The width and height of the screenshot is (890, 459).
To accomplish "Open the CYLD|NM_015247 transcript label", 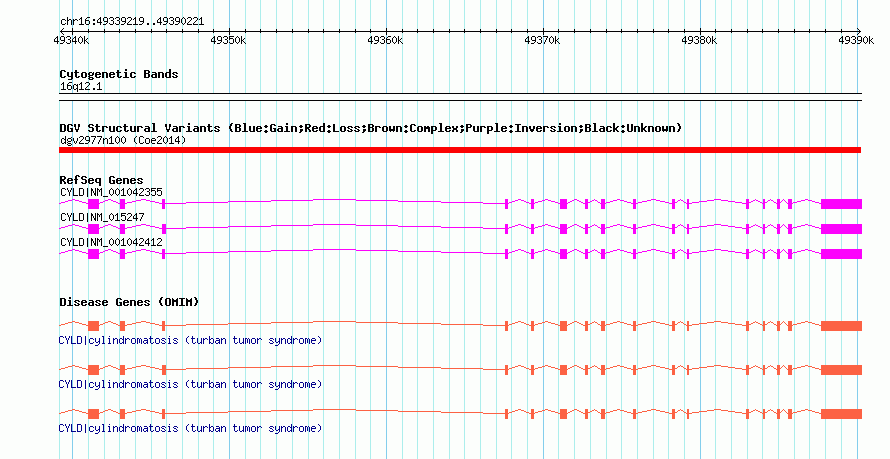I will tap(102, 217).
